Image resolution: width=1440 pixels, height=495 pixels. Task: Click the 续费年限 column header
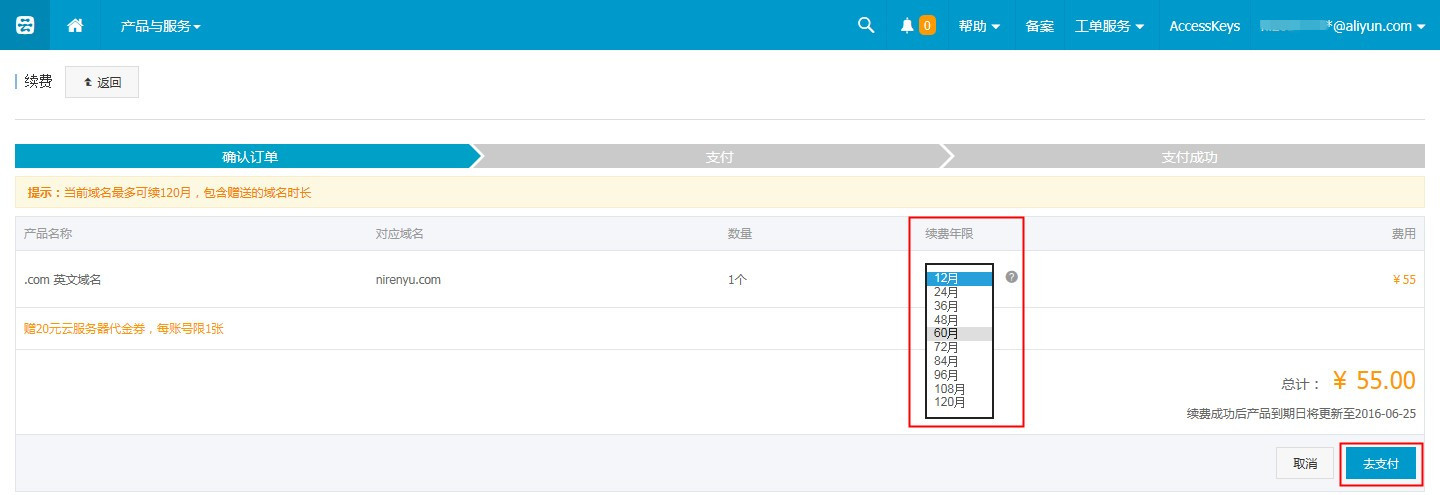[x=949, y=234]
